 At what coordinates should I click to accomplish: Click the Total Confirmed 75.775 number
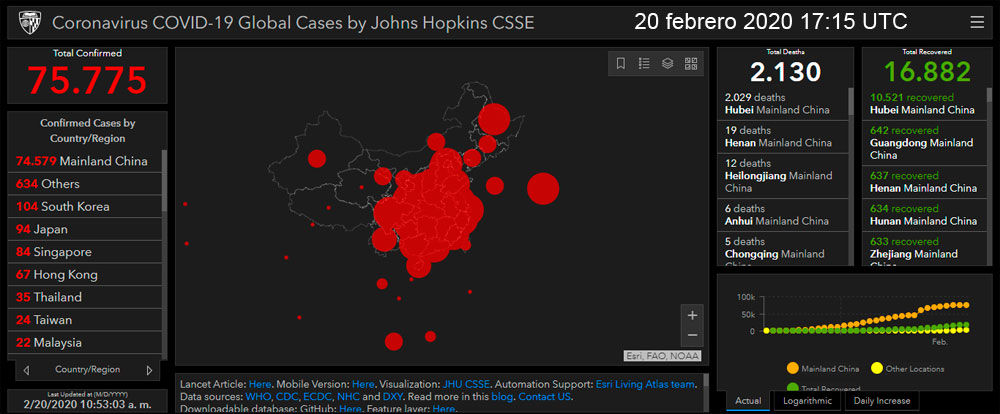pos(87,80)
